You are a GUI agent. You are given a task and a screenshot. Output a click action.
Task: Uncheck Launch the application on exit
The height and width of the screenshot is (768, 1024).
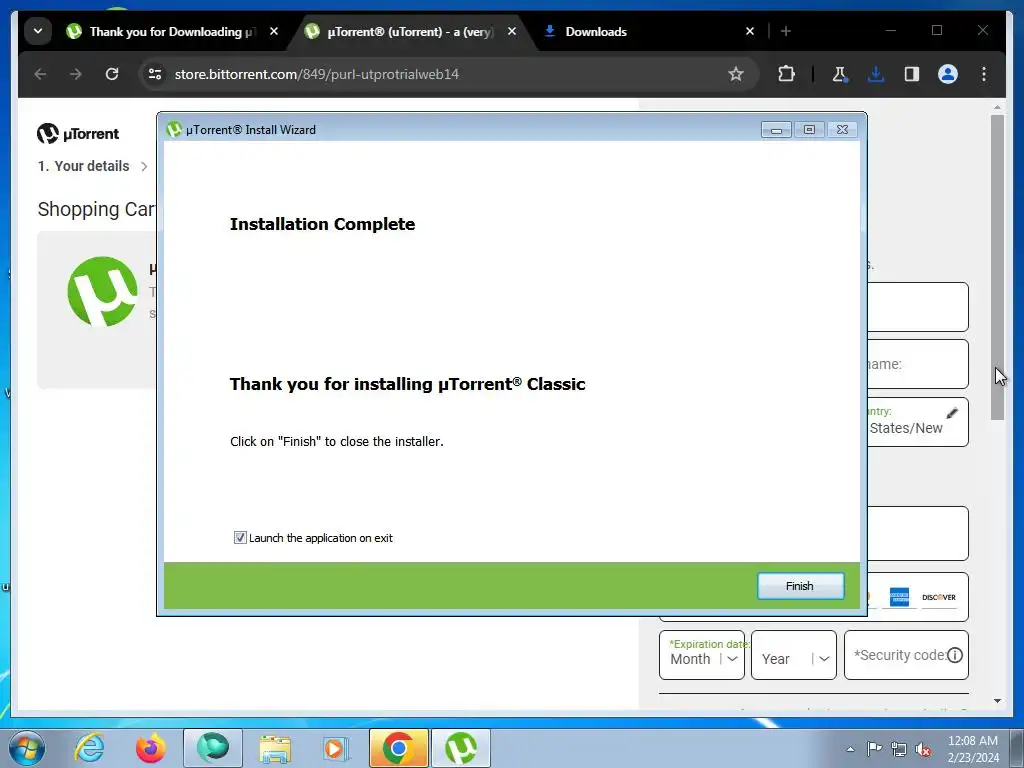240,537
